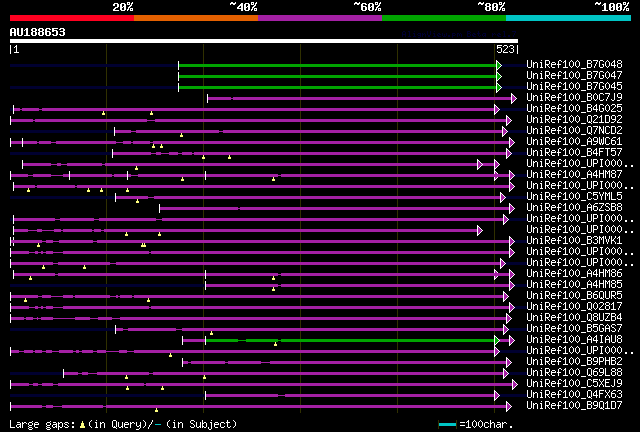Select the UniRef100_Q02817 label
Screen dimensions: 640x432
coord(574,307)
